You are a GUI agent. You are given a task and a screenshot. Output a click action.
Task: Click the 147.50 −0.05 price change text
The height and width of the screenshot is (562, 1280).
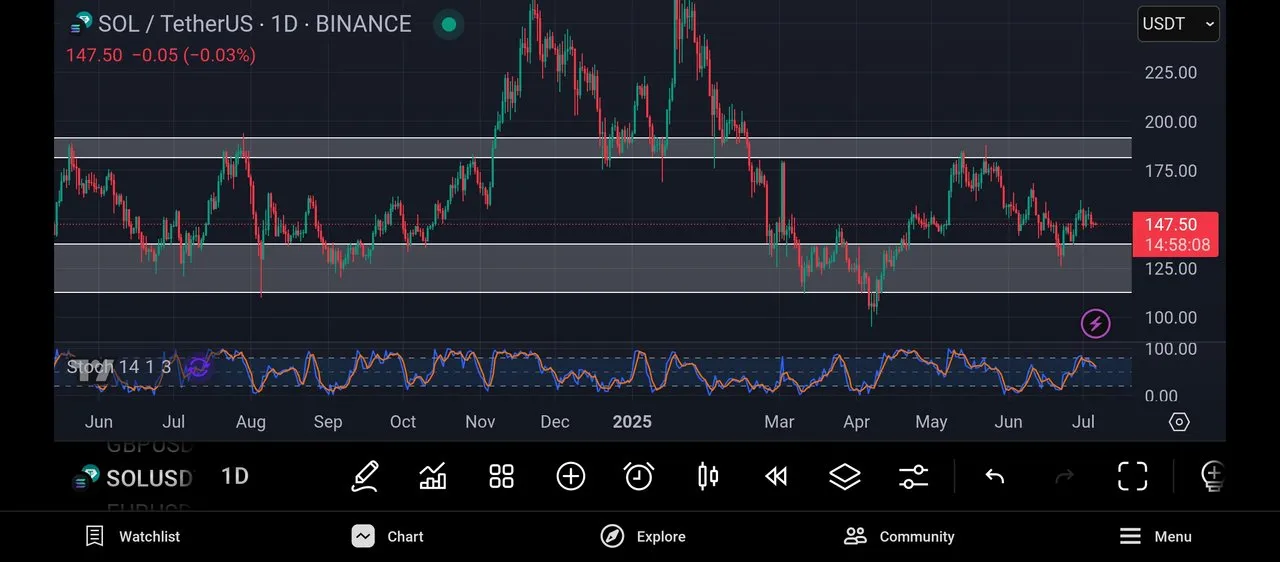pos(161,55)
